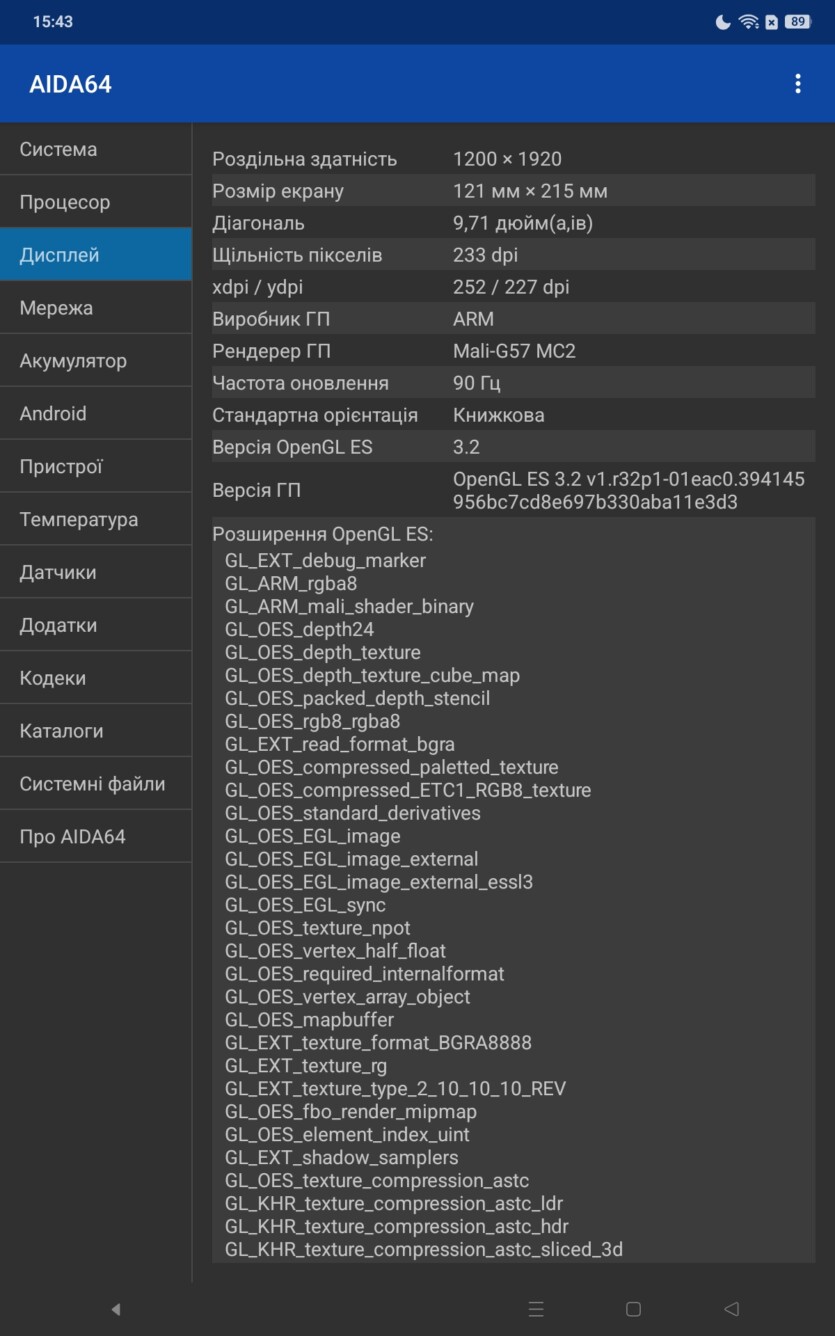Open the Каталоги section
The image size is (835, 1336).
pos(96,731)
